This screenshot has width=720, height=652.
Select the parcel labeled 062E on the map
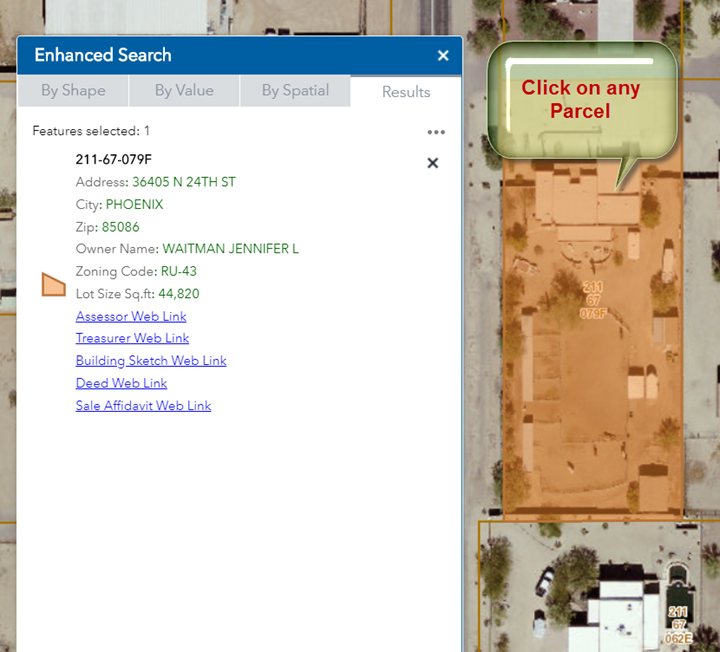(678, 624)
